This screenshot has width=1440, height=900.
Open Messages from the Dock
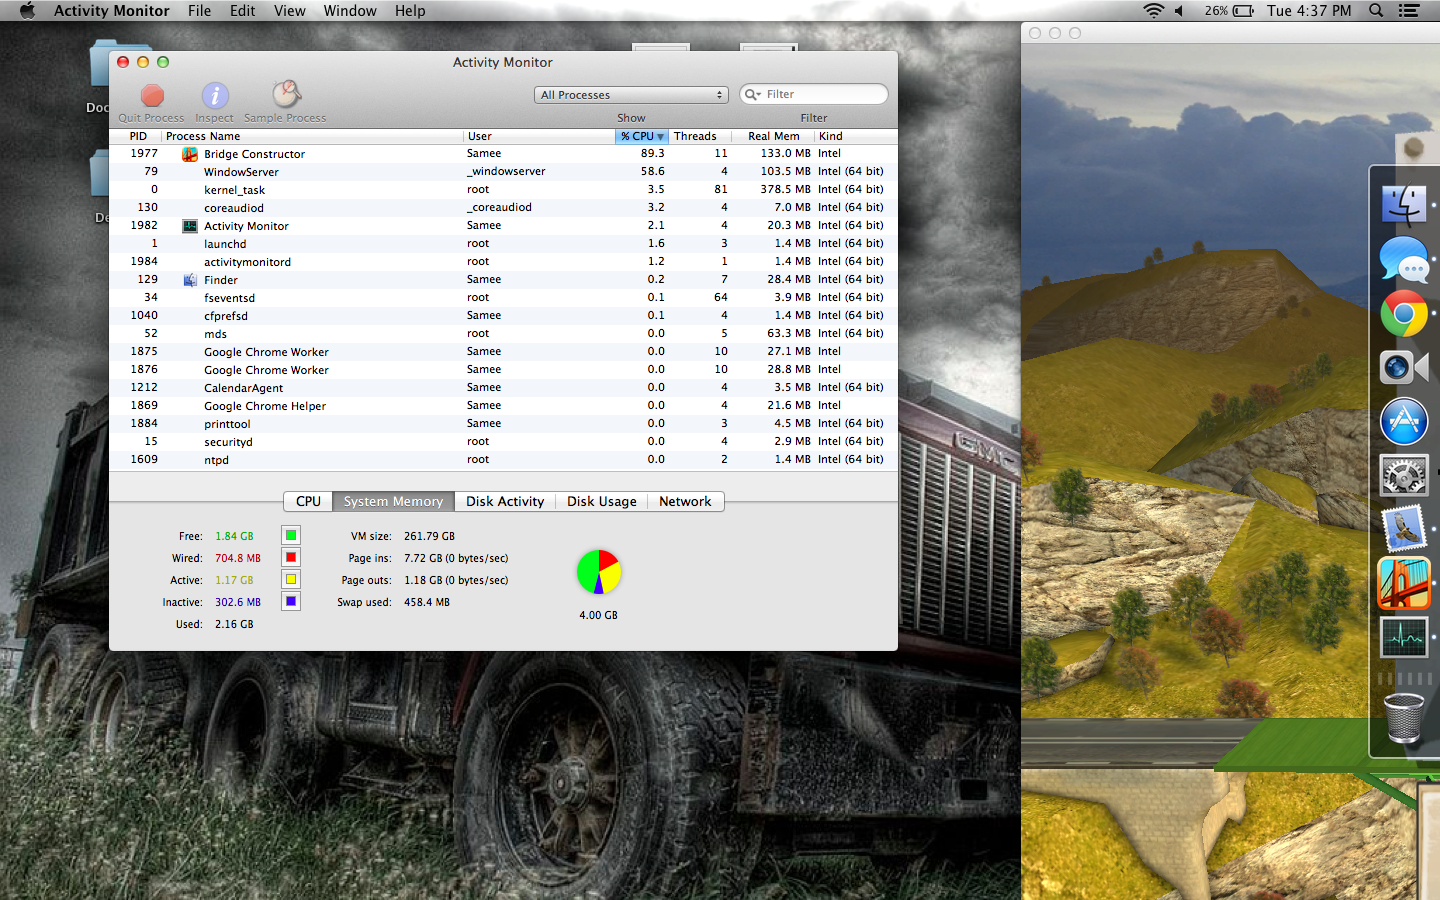(x=1404, y=260)
